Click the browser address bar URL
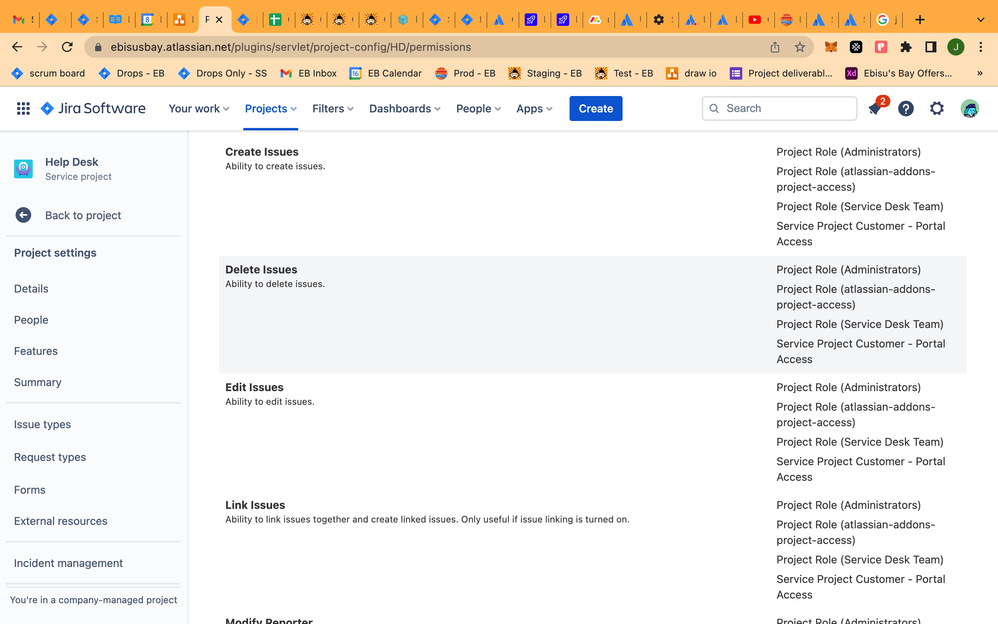This screenshot has height=624, width=998. coord(291,47)
